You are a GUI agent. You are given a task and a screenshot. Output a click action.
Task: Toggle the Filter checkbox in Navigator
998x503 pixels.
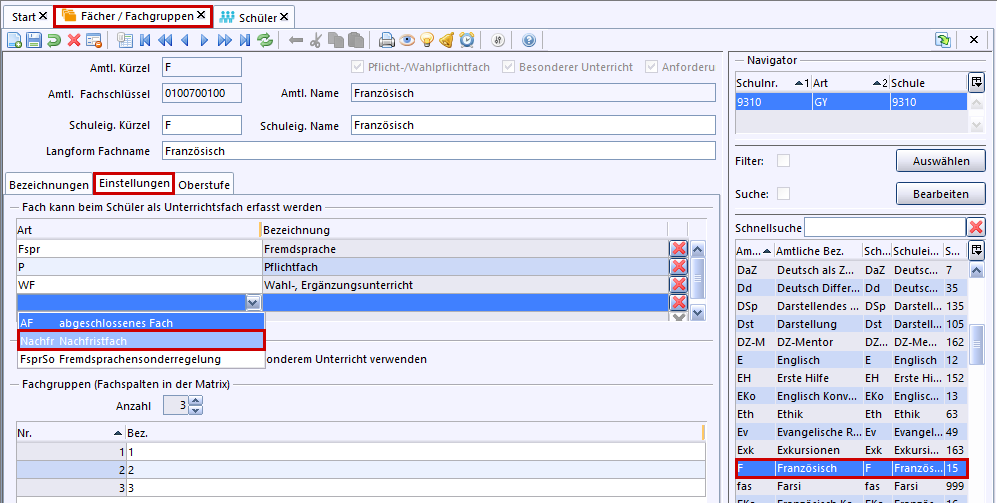coord(784,160)
